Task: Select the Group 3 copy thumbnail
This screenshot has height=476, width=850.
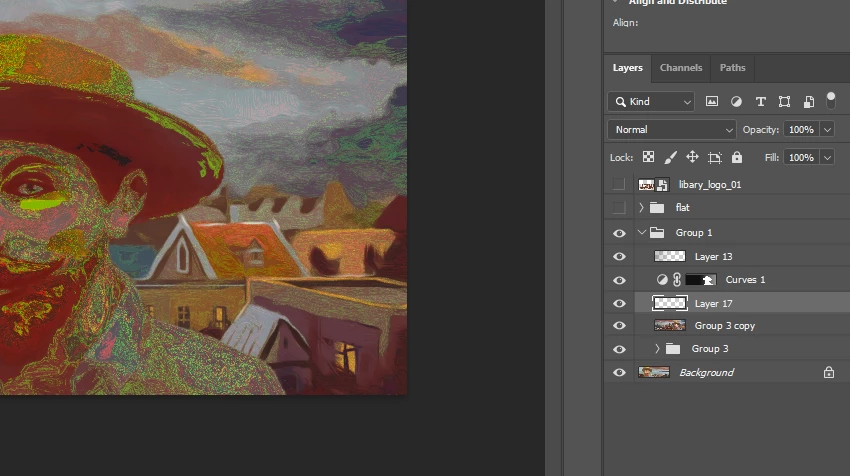Action: click(x=670, y=325)
